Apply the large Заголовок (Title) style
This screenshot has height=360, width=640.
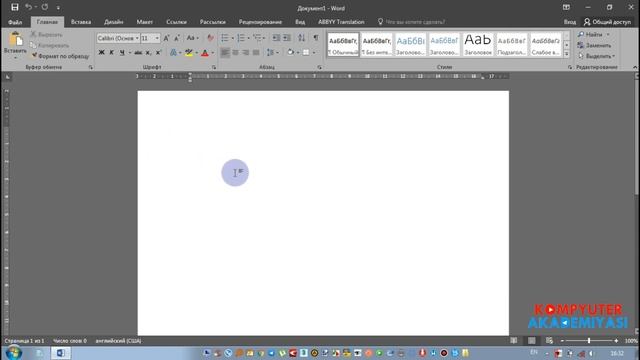tap(478, 44)
